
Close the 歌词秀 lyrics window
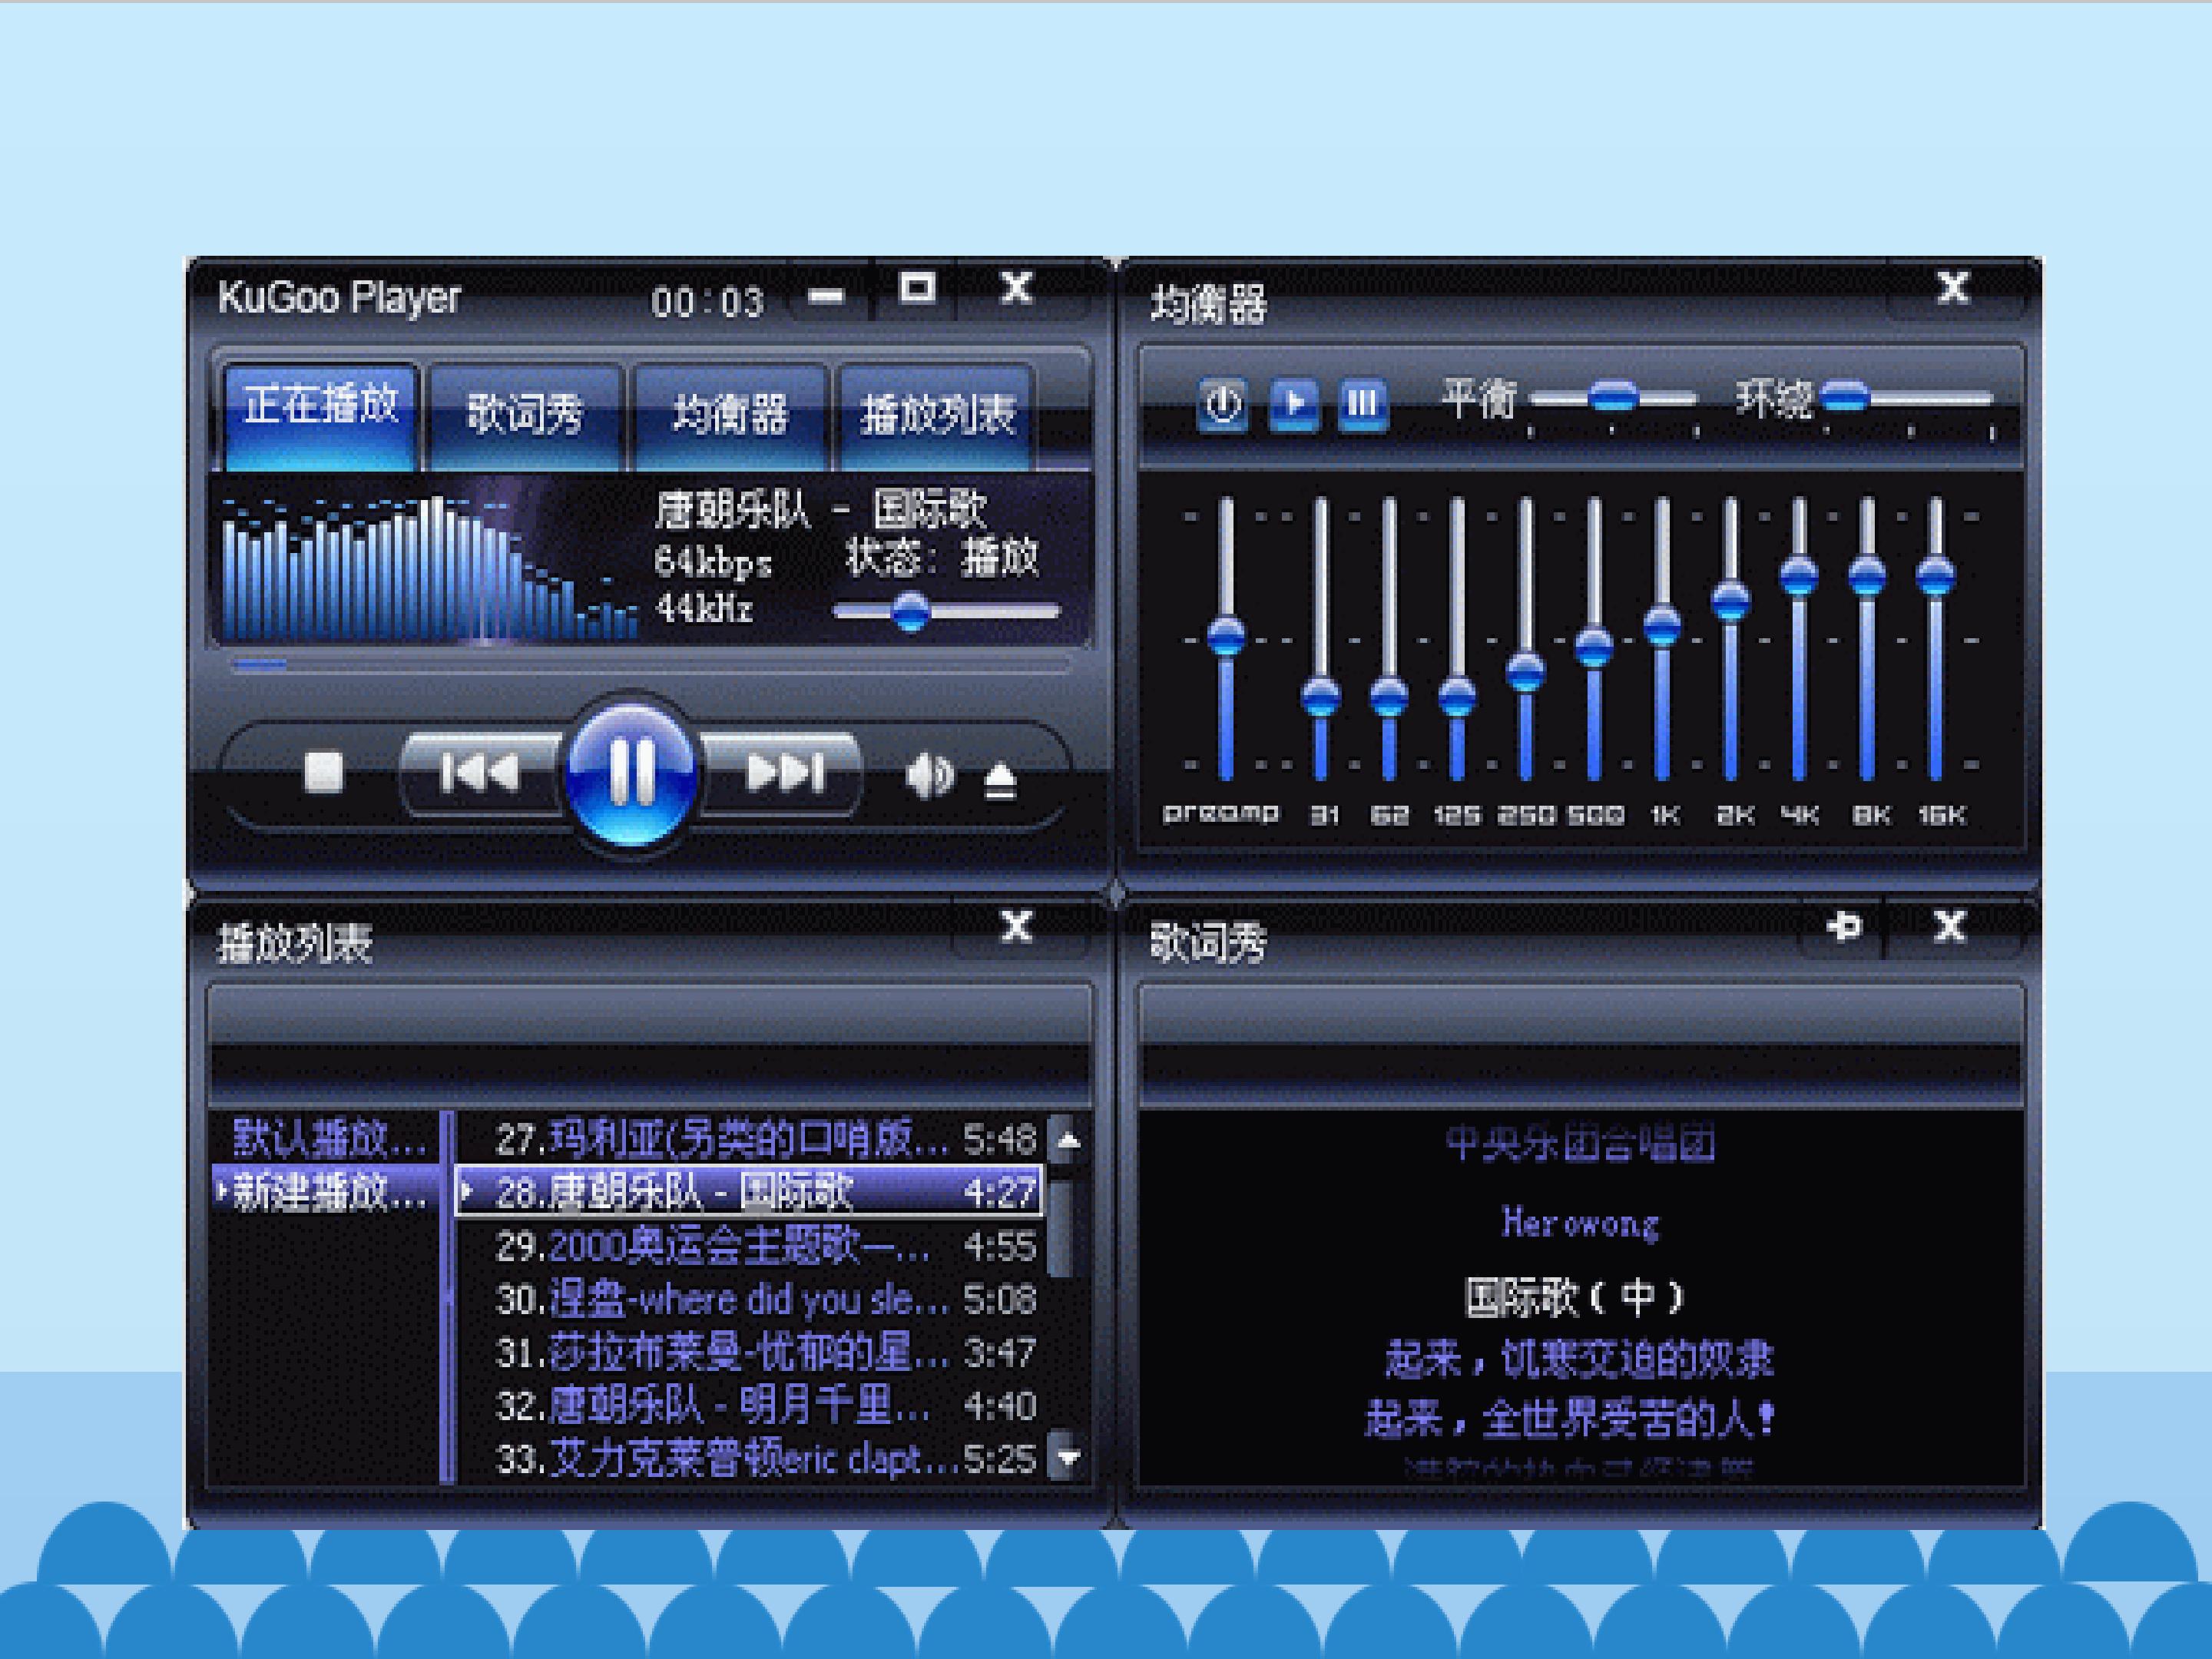pyautogui.click(x=1950, y=927)
